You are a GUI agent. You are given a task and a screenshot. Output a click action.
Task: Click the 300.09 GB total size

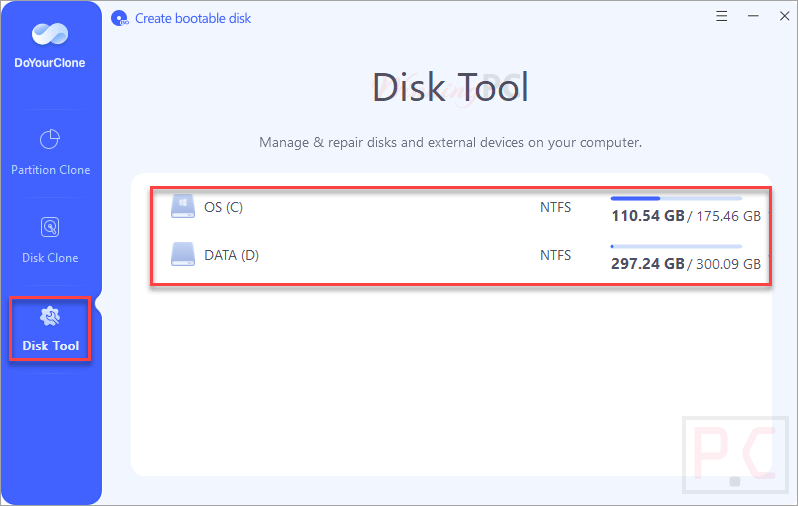[x=728, y=264]
